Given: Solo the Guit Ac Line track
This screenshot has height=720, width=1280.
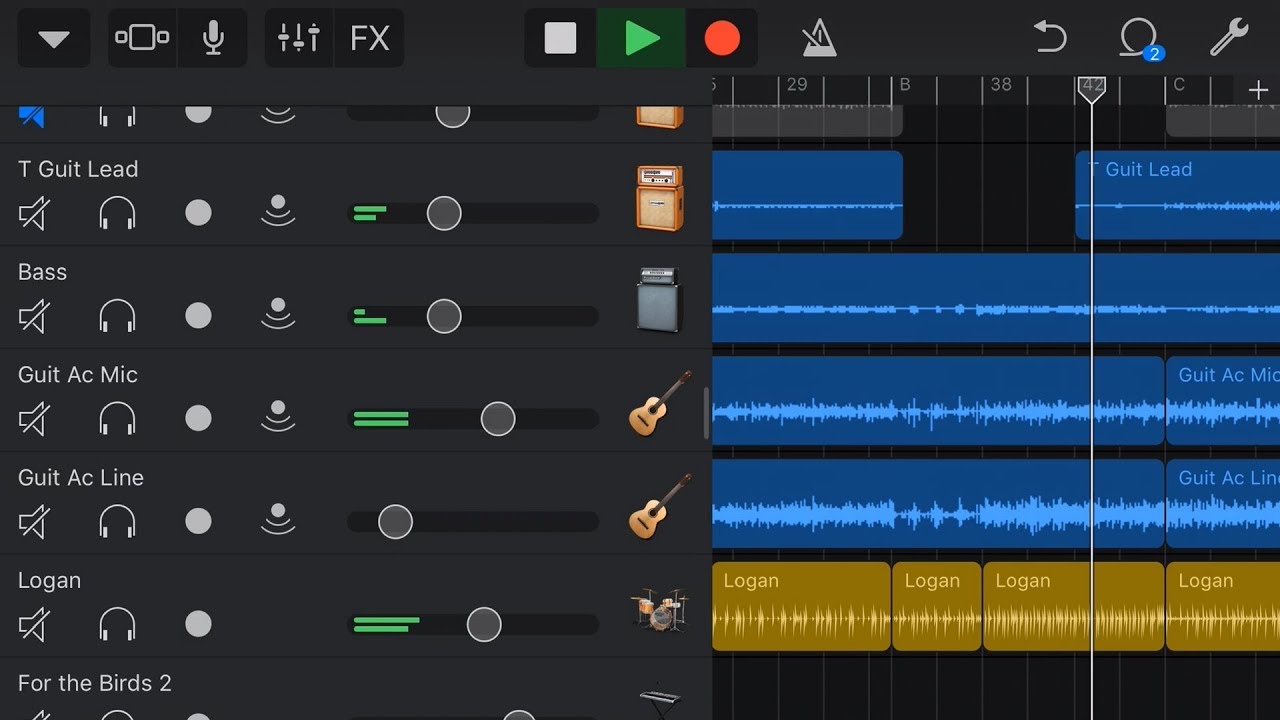Looking at the screenshot, I should coord(117,521).
